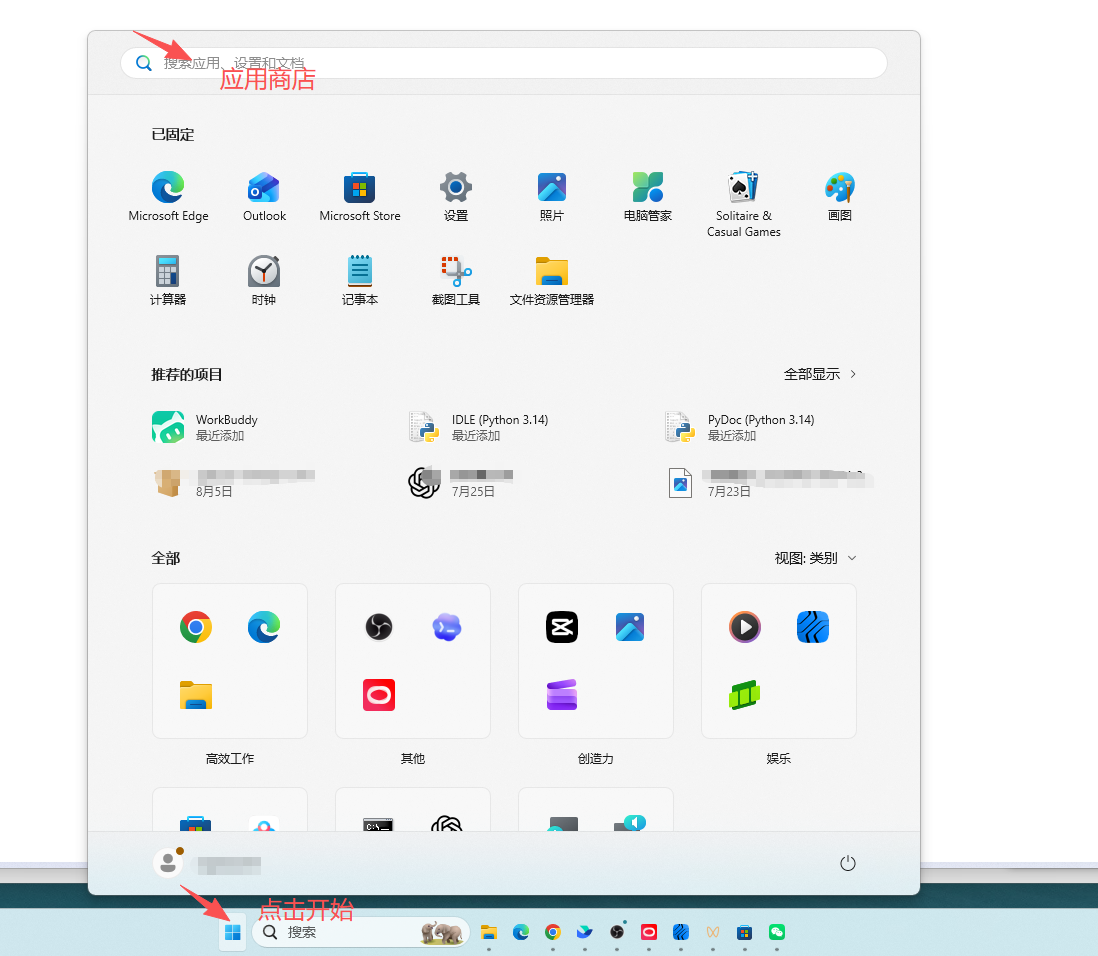Launch CapCut in the 创造力 group
1098x956 pixels.
click(562, 627)
